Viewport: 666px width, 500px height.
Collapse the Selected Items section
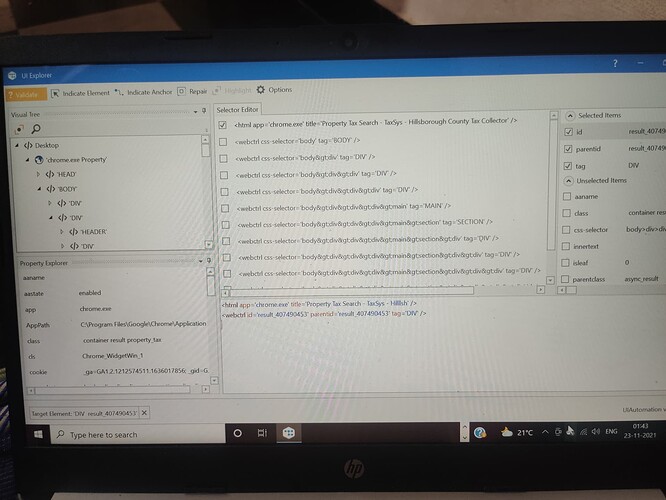[x=570, y=116]
